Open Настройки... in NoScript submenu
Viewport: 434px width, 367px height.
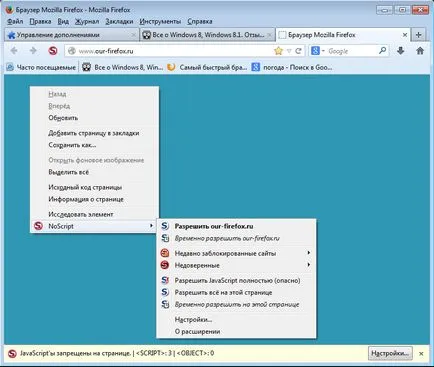tap(236, 320)
